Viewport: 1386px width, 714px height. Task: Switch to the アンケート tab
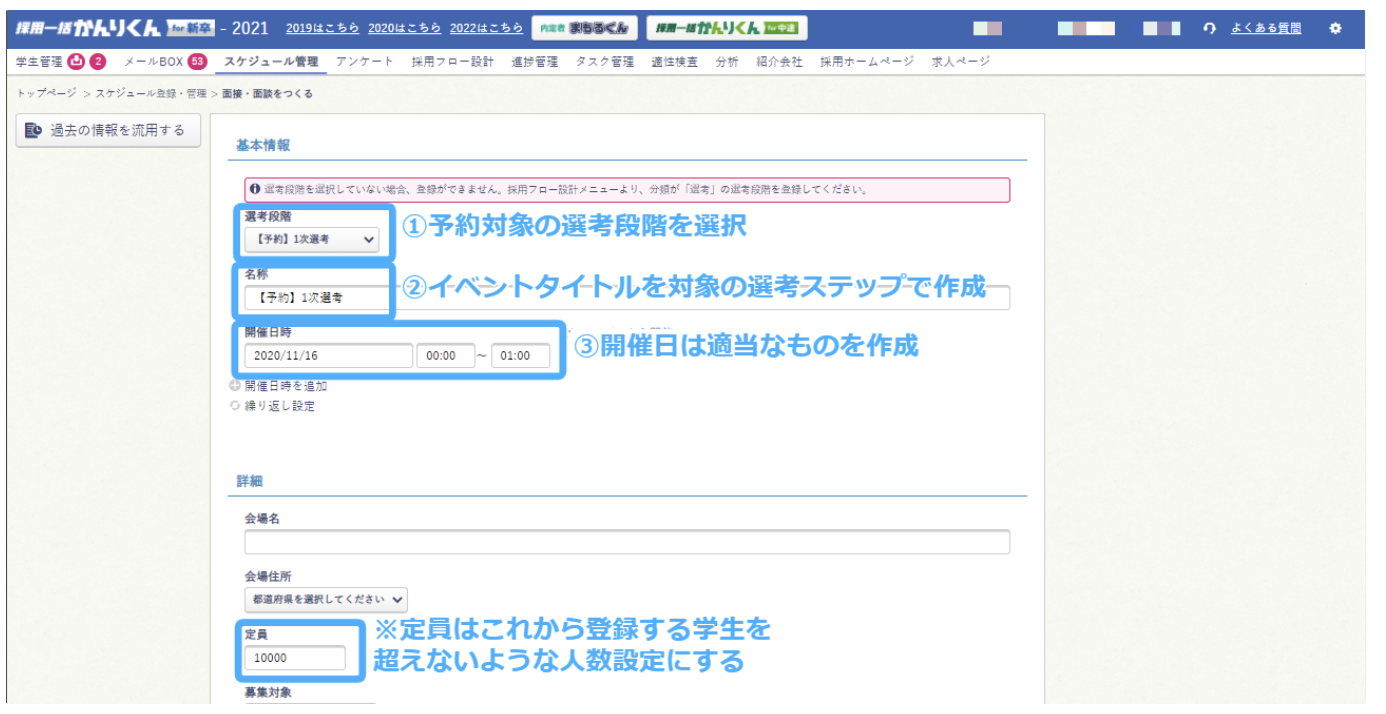[362, 61]
